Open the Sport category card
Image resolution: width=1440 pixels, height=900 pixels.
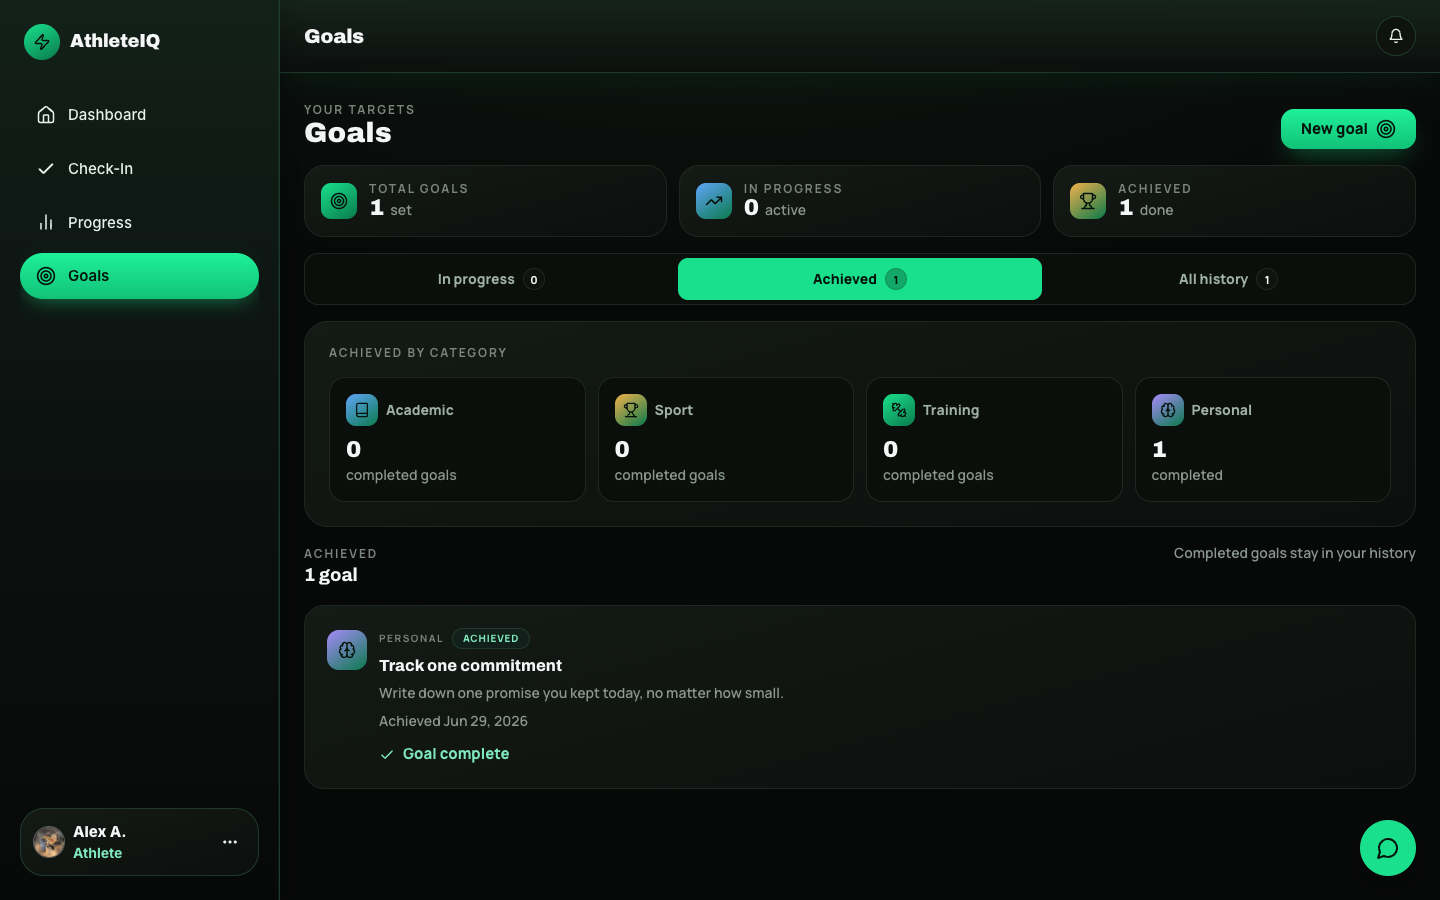coord(726,440)
